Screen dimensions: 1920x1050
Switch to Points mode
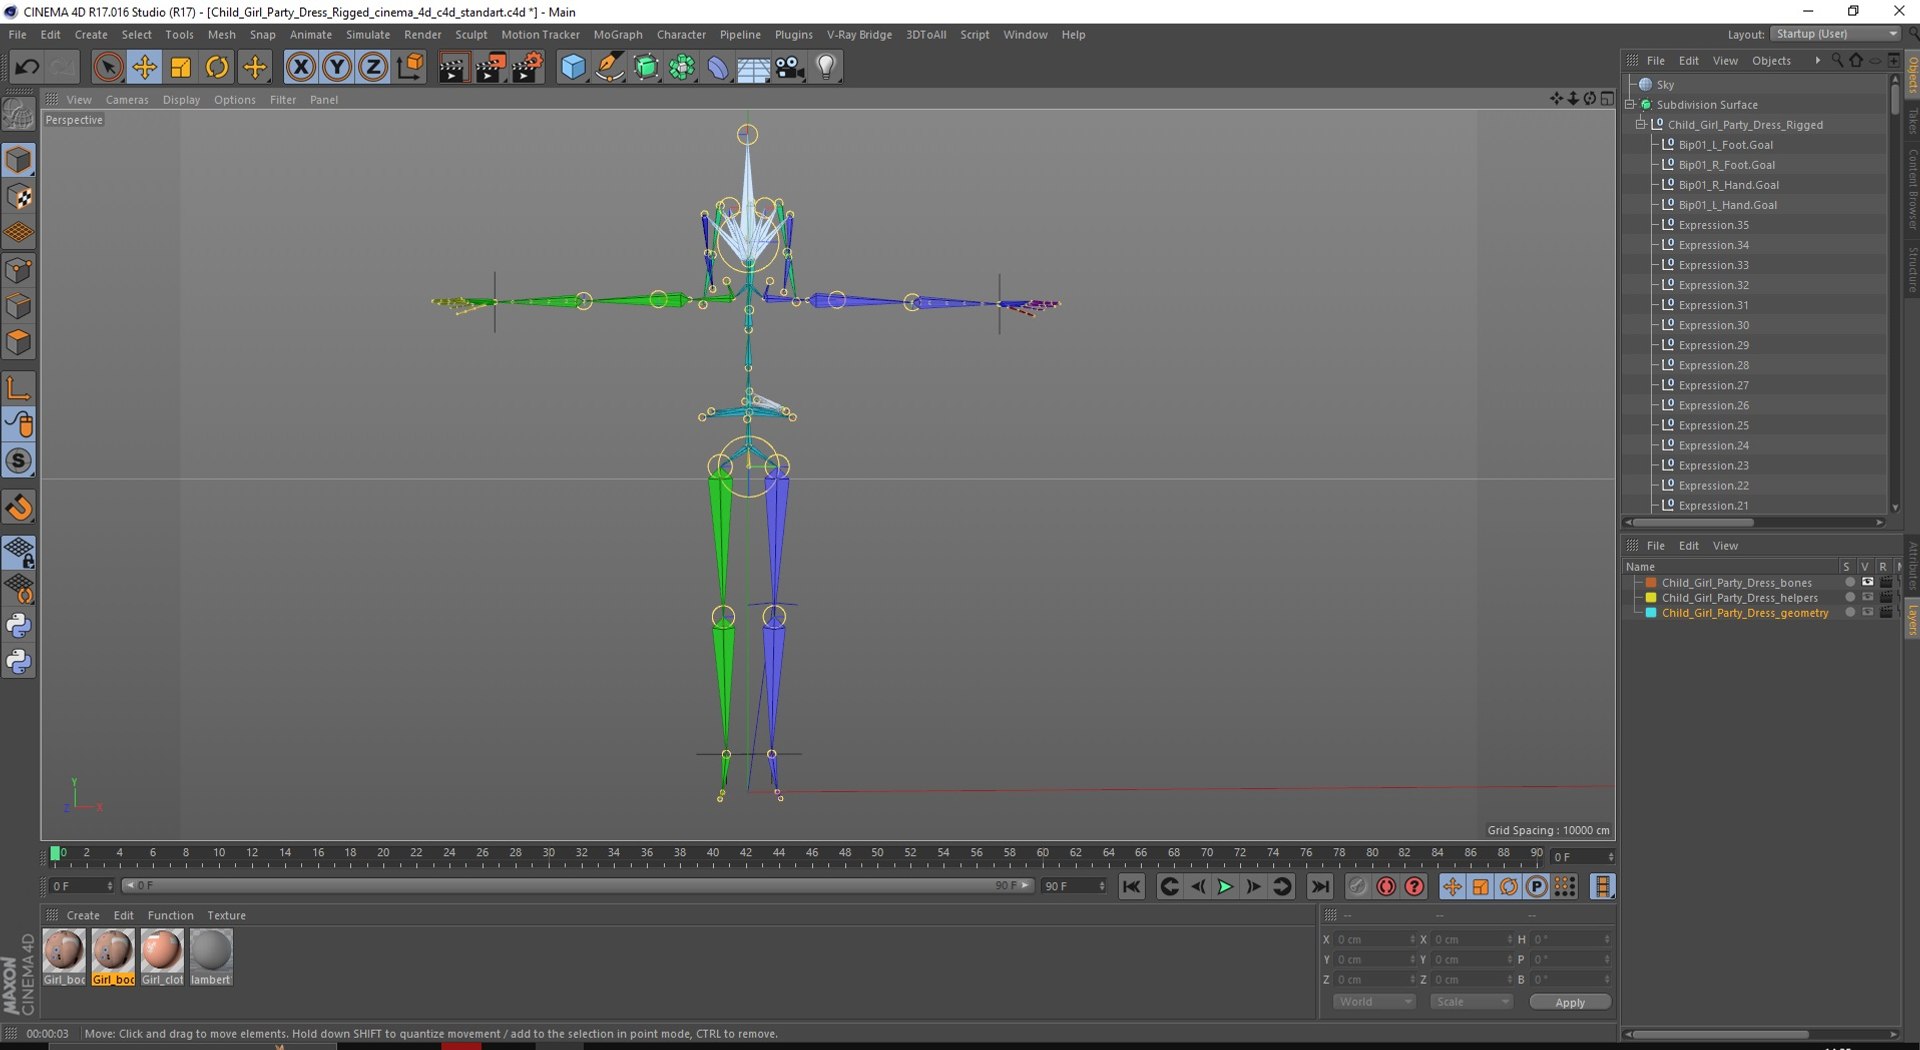coord(19,270)
